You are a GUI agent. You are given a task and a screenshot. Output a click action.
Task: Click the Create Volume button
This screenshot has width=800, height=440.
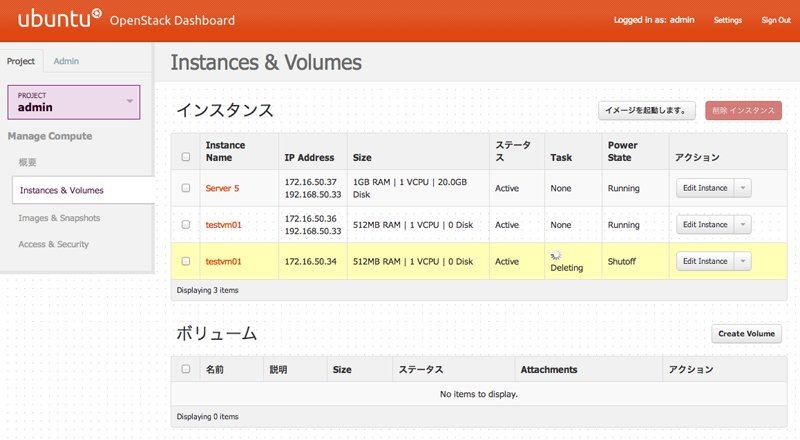point(746,334)
